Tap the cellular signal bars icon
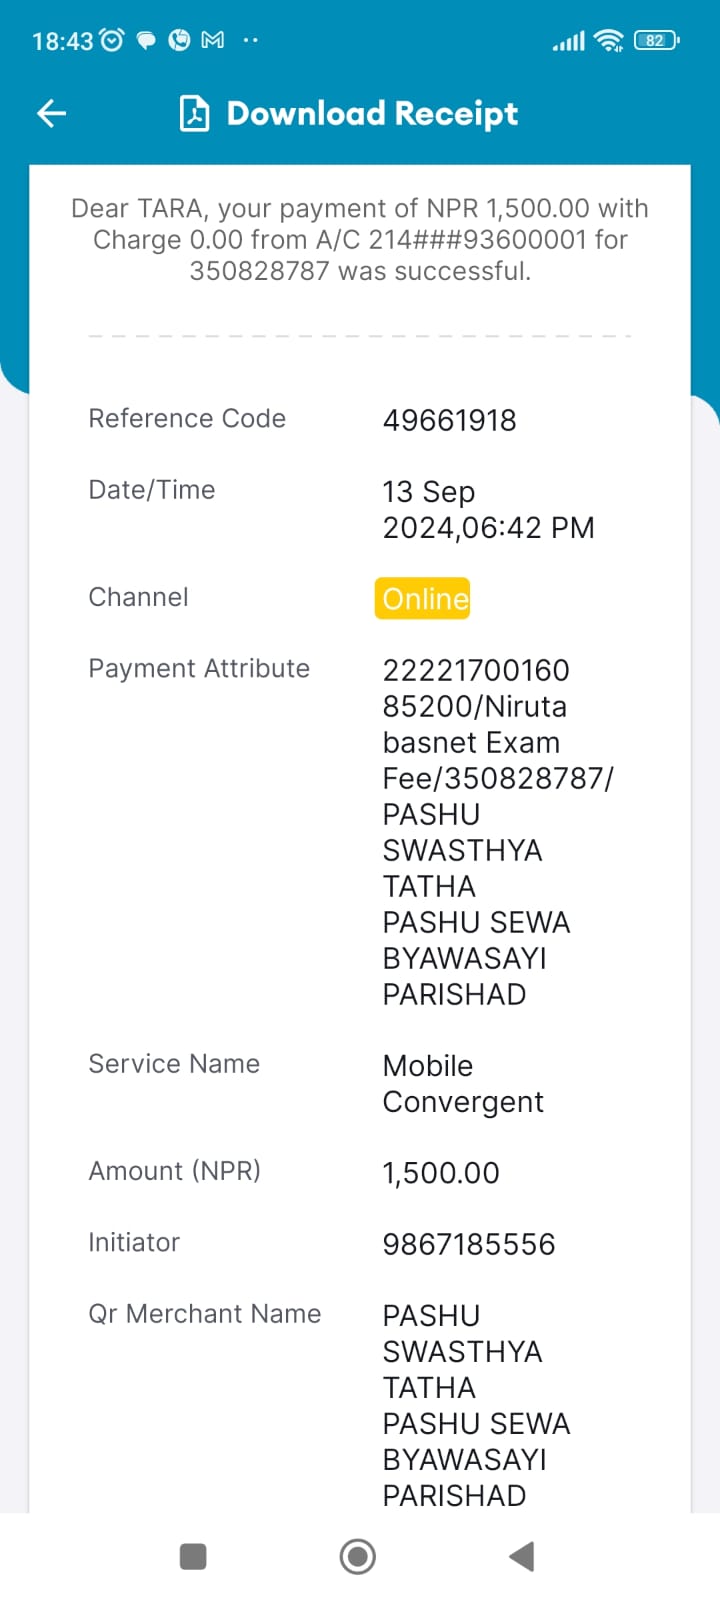 click(x=569, y=41)
